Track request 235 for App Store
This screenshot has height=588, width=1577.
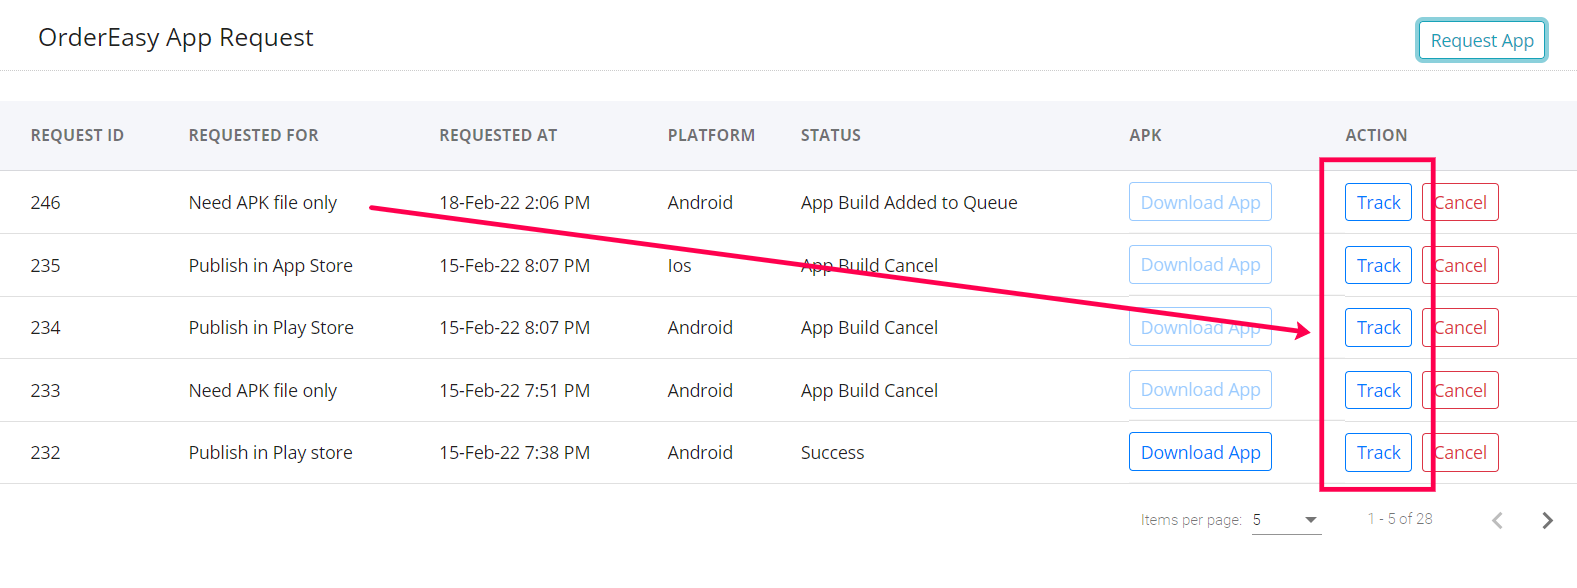tap(1378, 266)
